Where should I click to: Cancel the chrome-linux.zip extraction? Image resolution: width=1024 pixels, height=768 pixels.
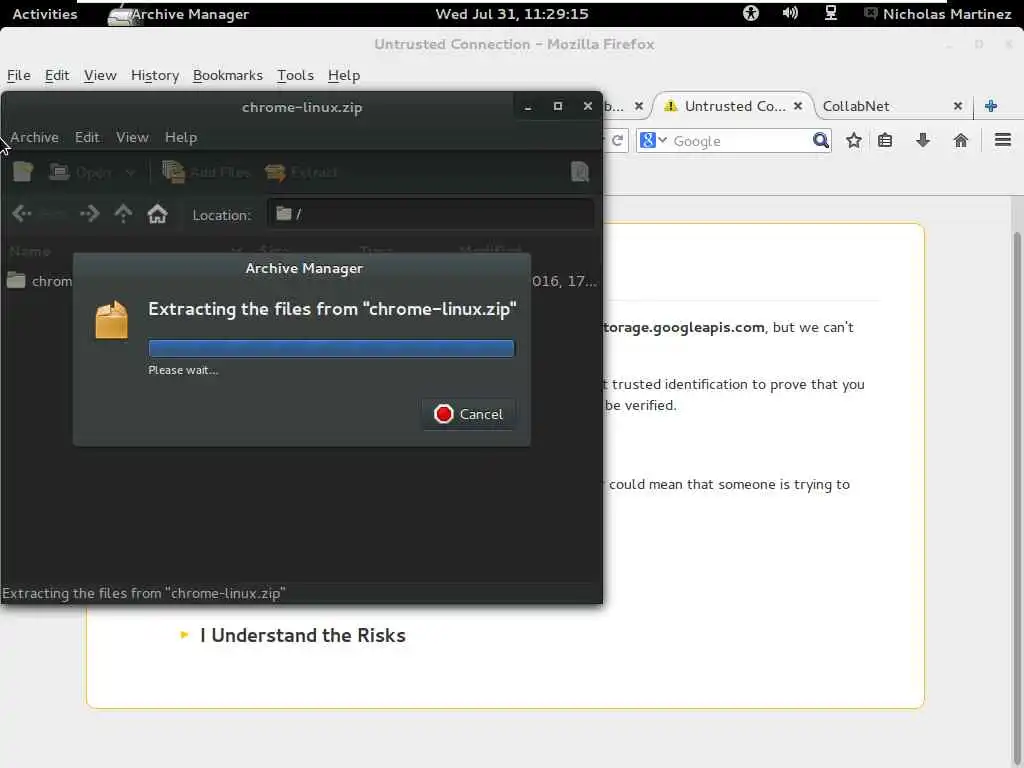[x=468, y=414]
